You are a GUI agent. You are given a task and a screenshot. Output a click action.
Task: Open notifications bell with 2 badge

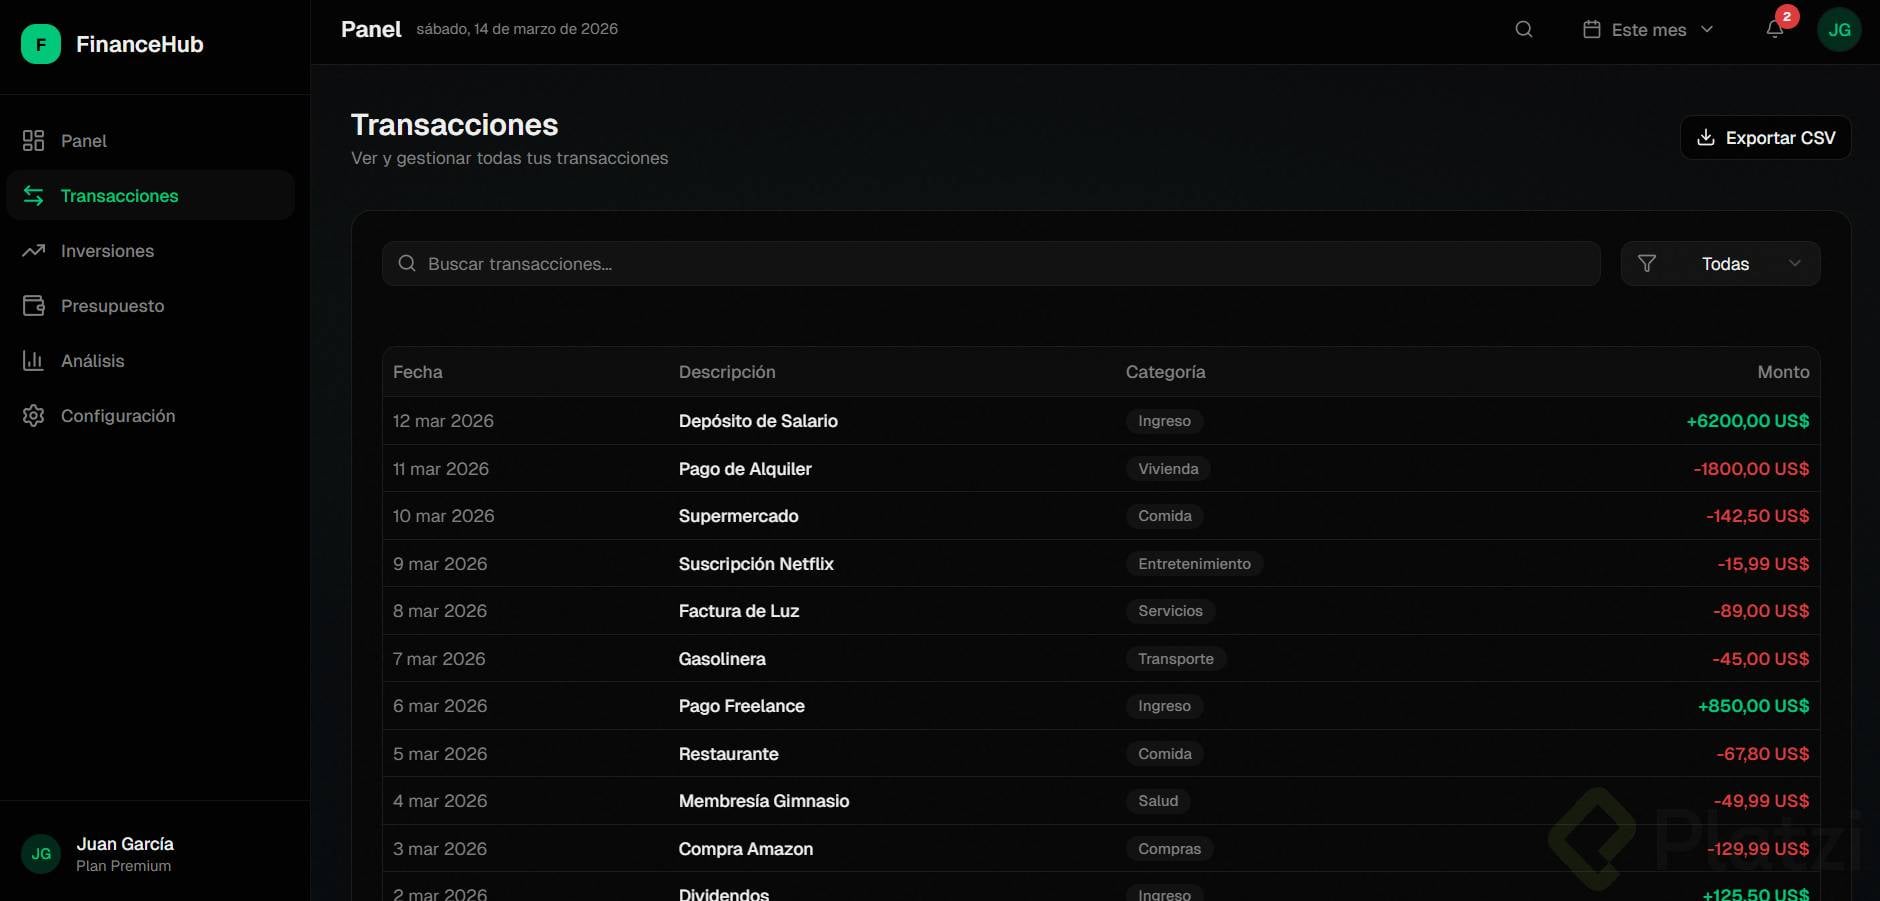[x=1776, y=29]
